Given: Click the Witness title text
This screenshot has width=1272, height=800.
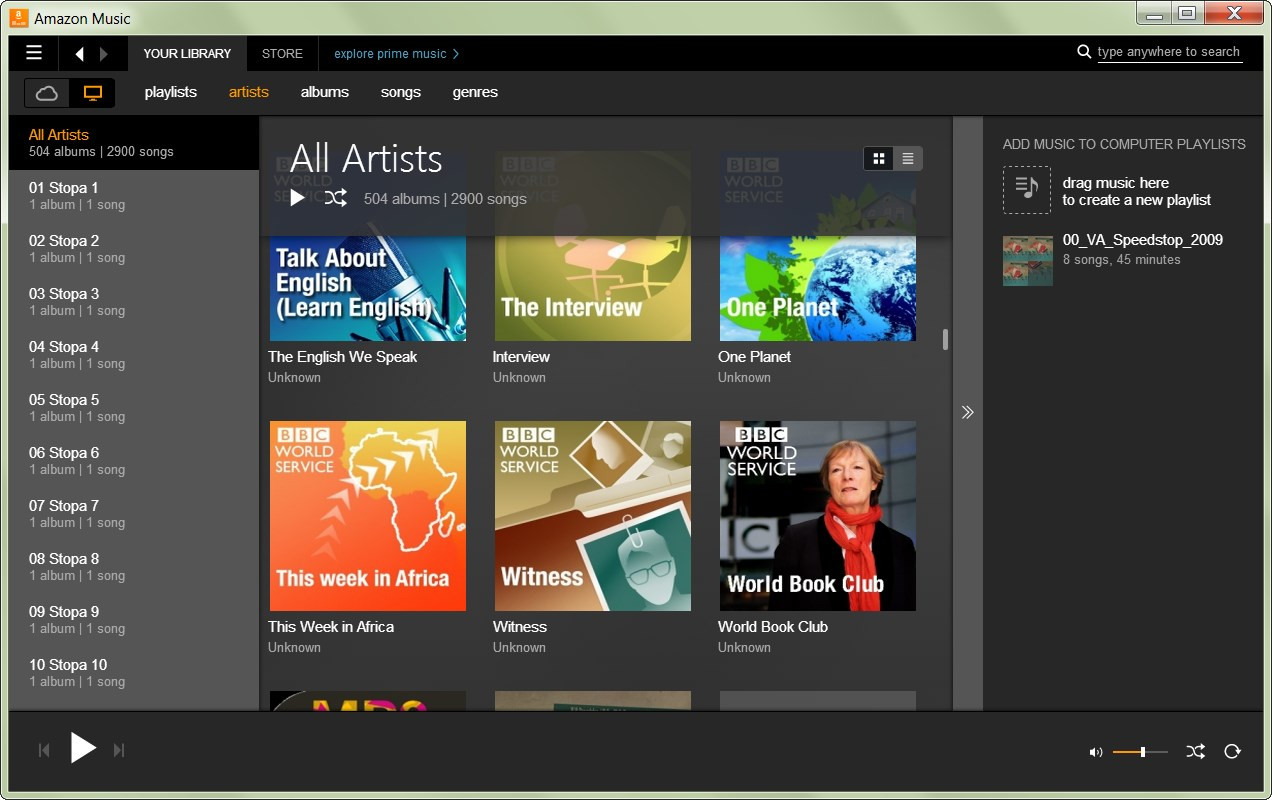Looking at the screenshot, I should point(520,627).
